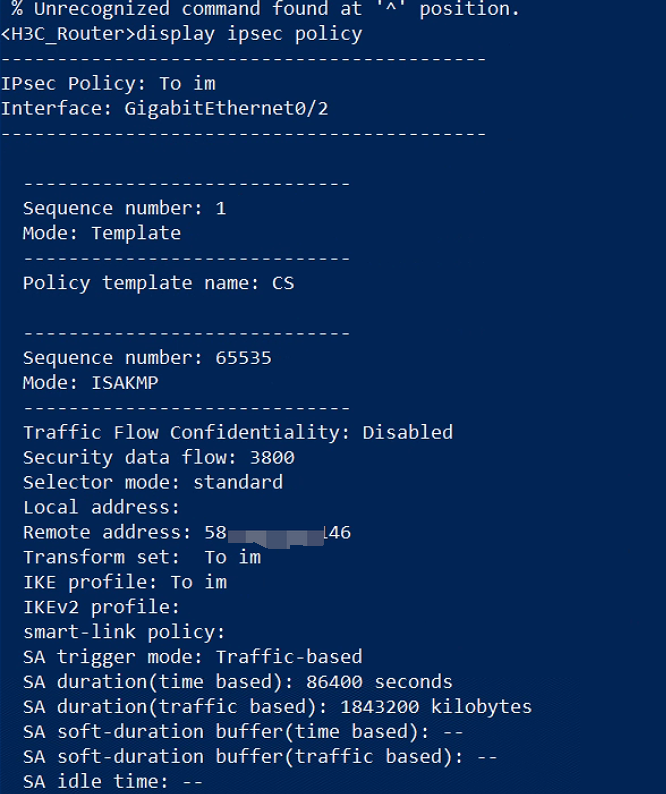Viewport: 666px width, 794px height.
Task: Click the 'Interface: GigabitEthernet0/2' line
Action: (x=165, y=109)
